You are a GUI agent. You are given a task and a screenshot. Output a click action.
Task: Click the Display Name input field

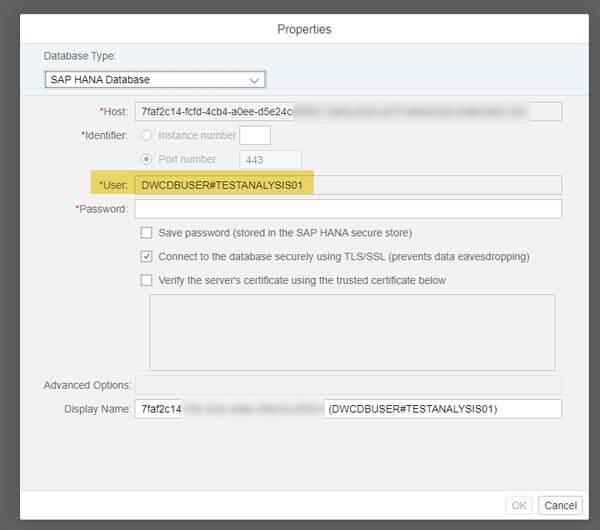(x=348, y=409)
